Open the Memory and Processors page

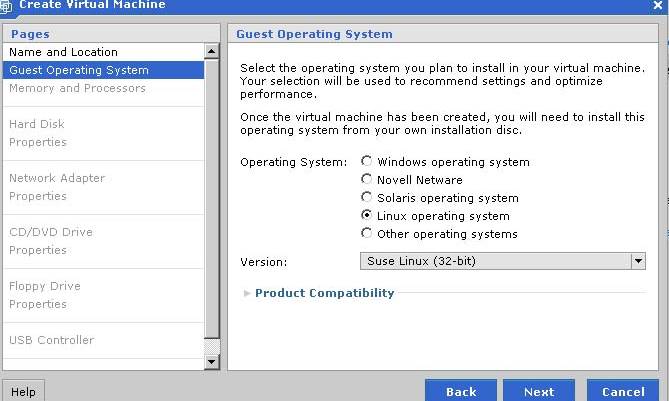click(x=77, y=88)
